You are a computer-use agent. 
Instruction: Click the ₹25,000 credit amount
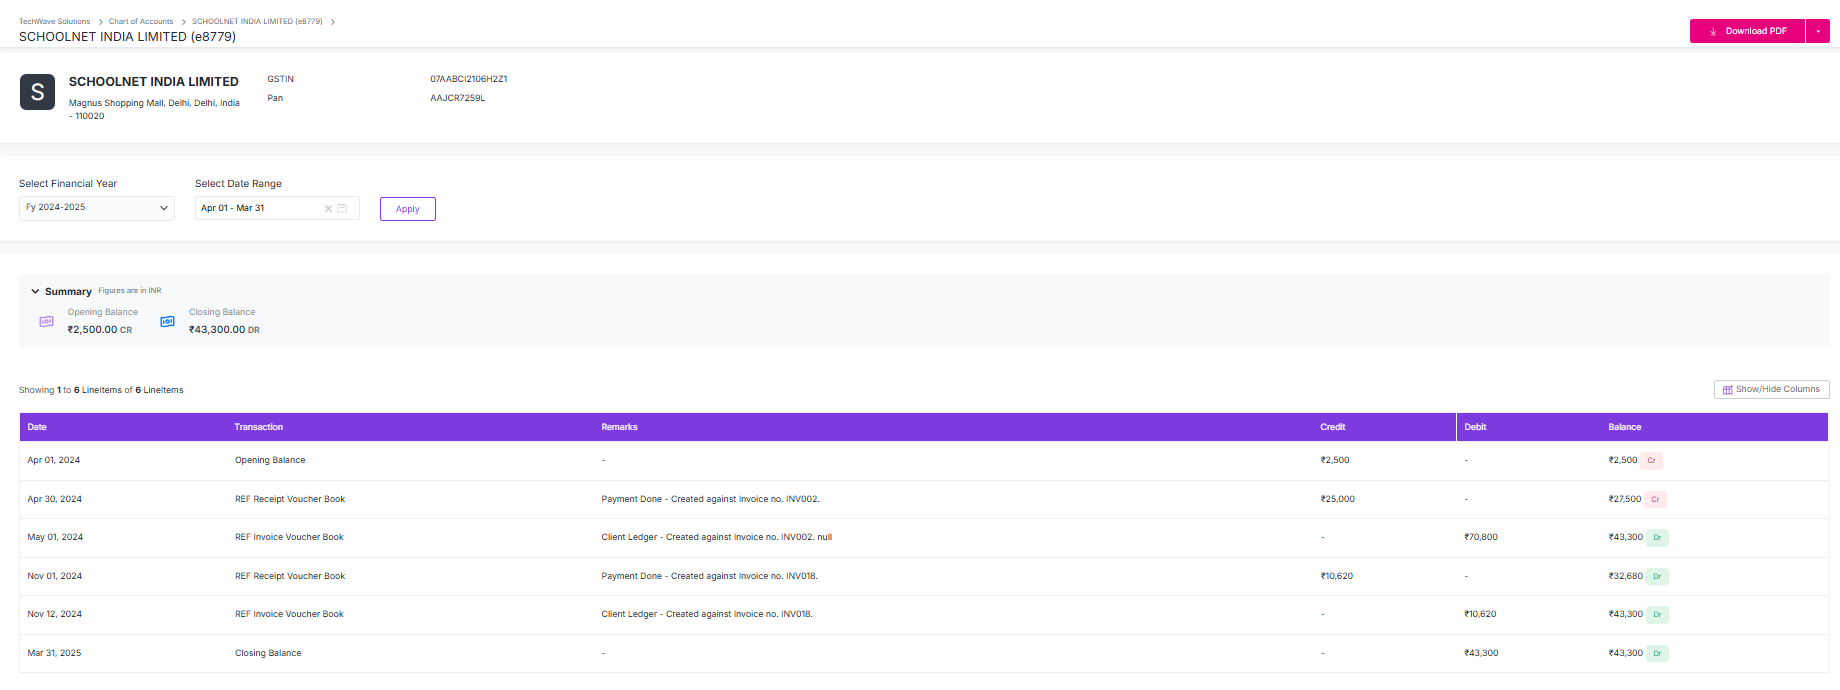click(1337, 499)
